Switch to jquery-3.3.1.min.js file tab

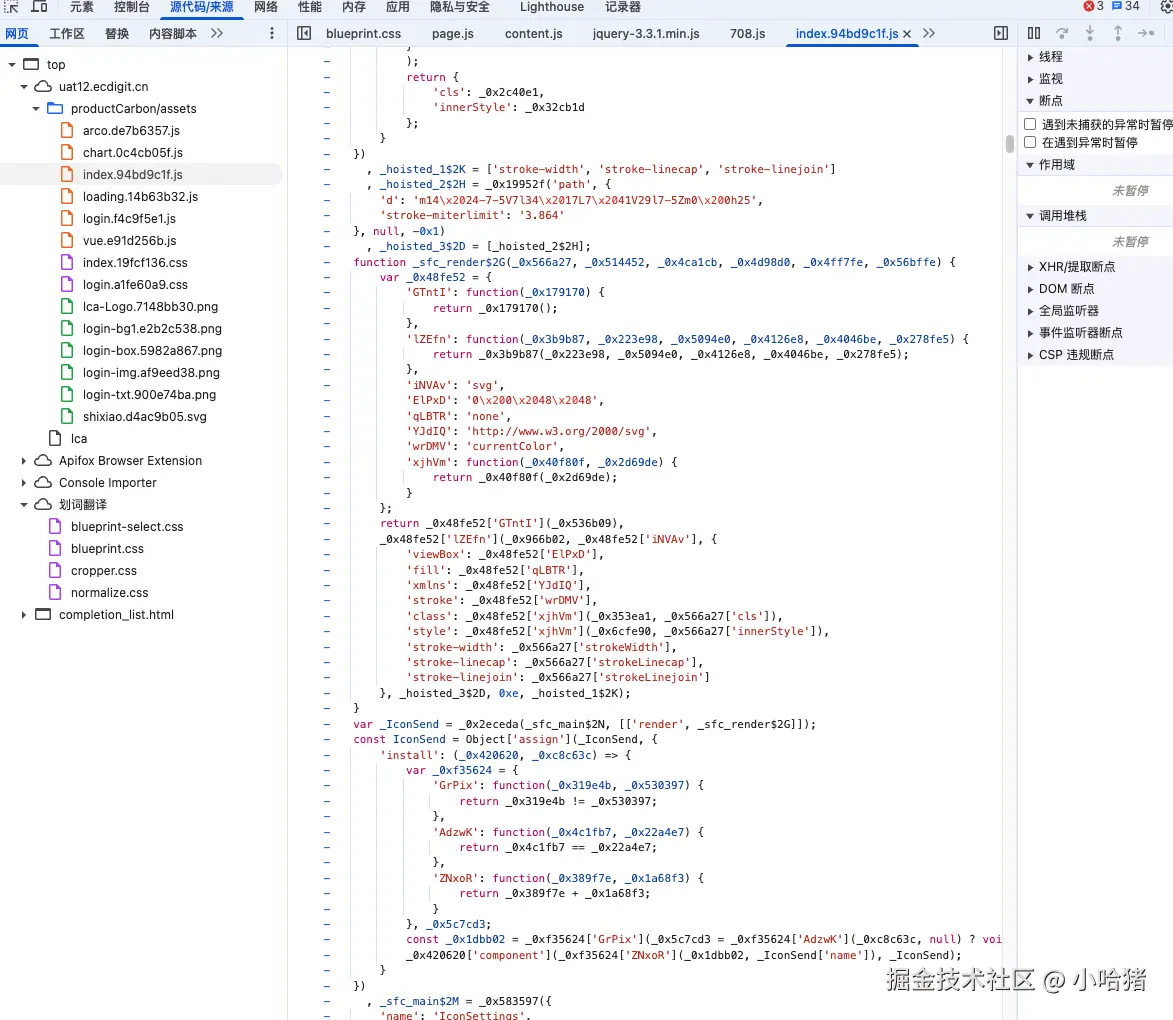[646, 34]
